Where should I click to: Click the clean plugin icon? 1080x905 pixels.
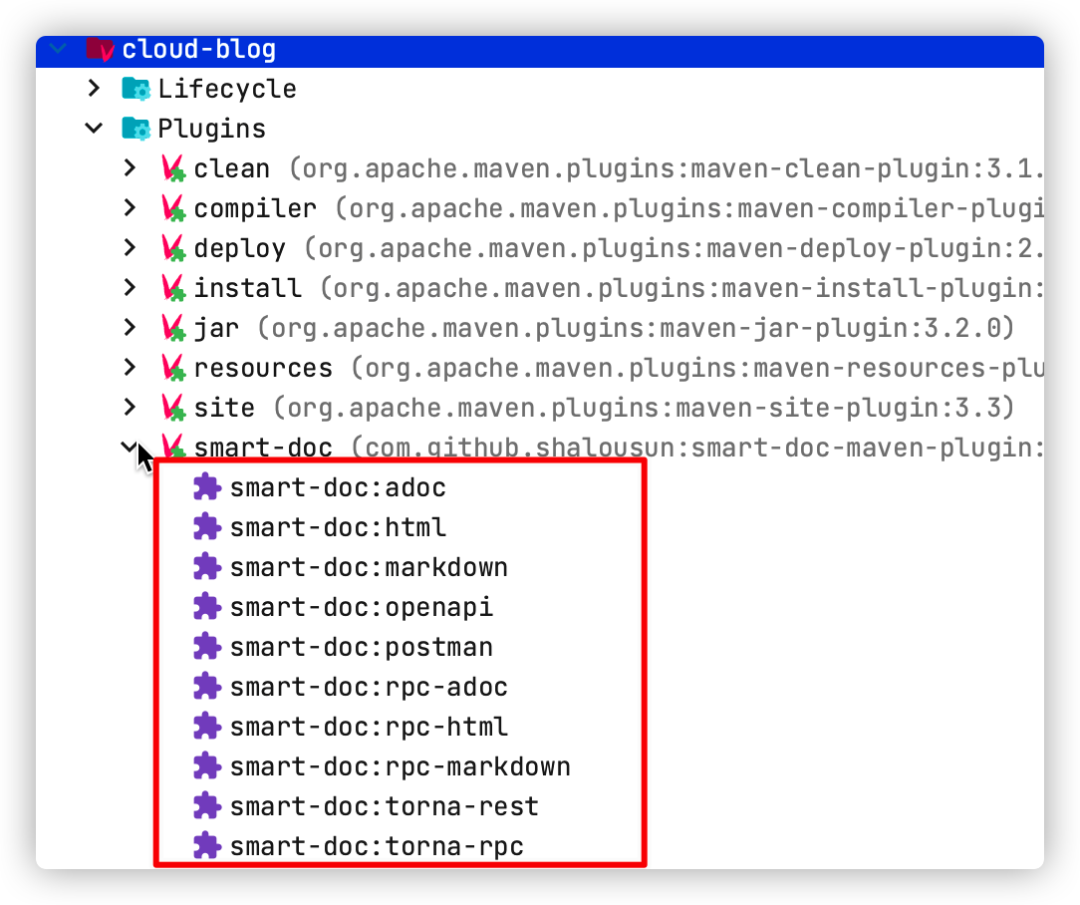click(x=174, y=169)
